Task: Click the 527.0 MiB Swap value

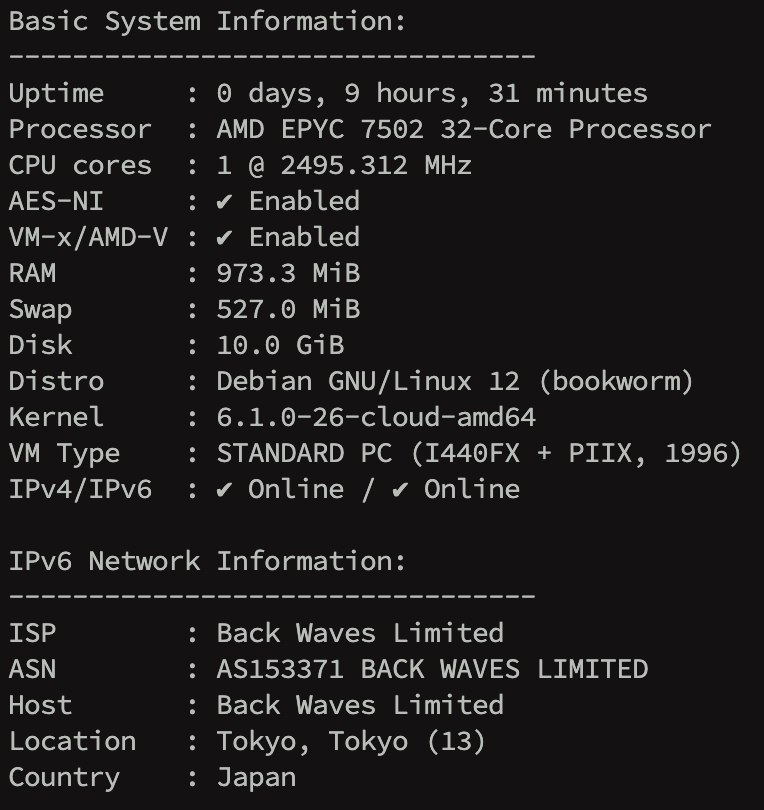Action: pyautogui.click(x=288, y=310)
